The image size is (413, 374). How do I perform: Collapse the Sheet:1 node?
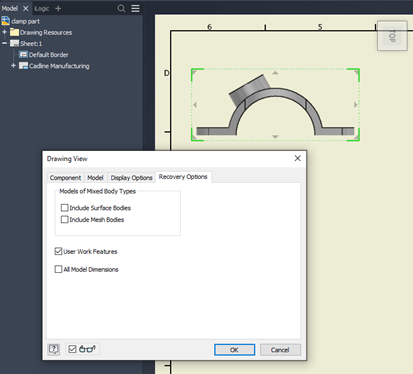(x=4, y=43)
